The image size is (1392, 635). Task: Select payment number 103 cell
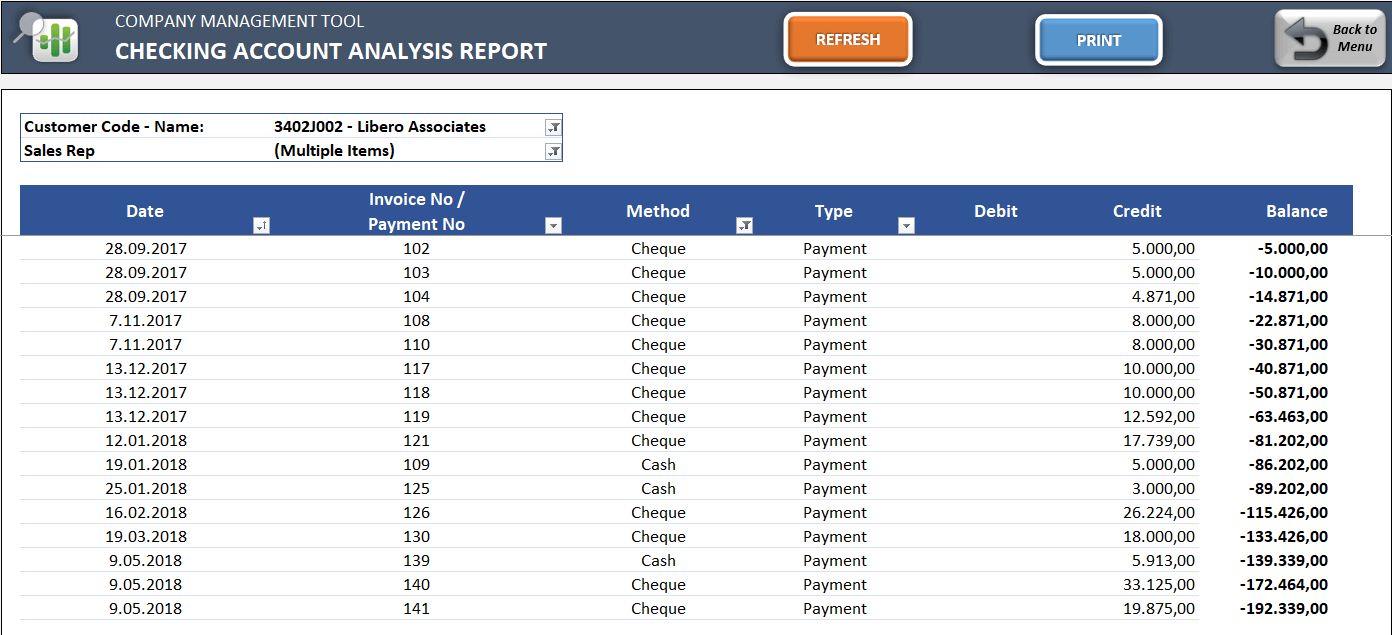416,273
